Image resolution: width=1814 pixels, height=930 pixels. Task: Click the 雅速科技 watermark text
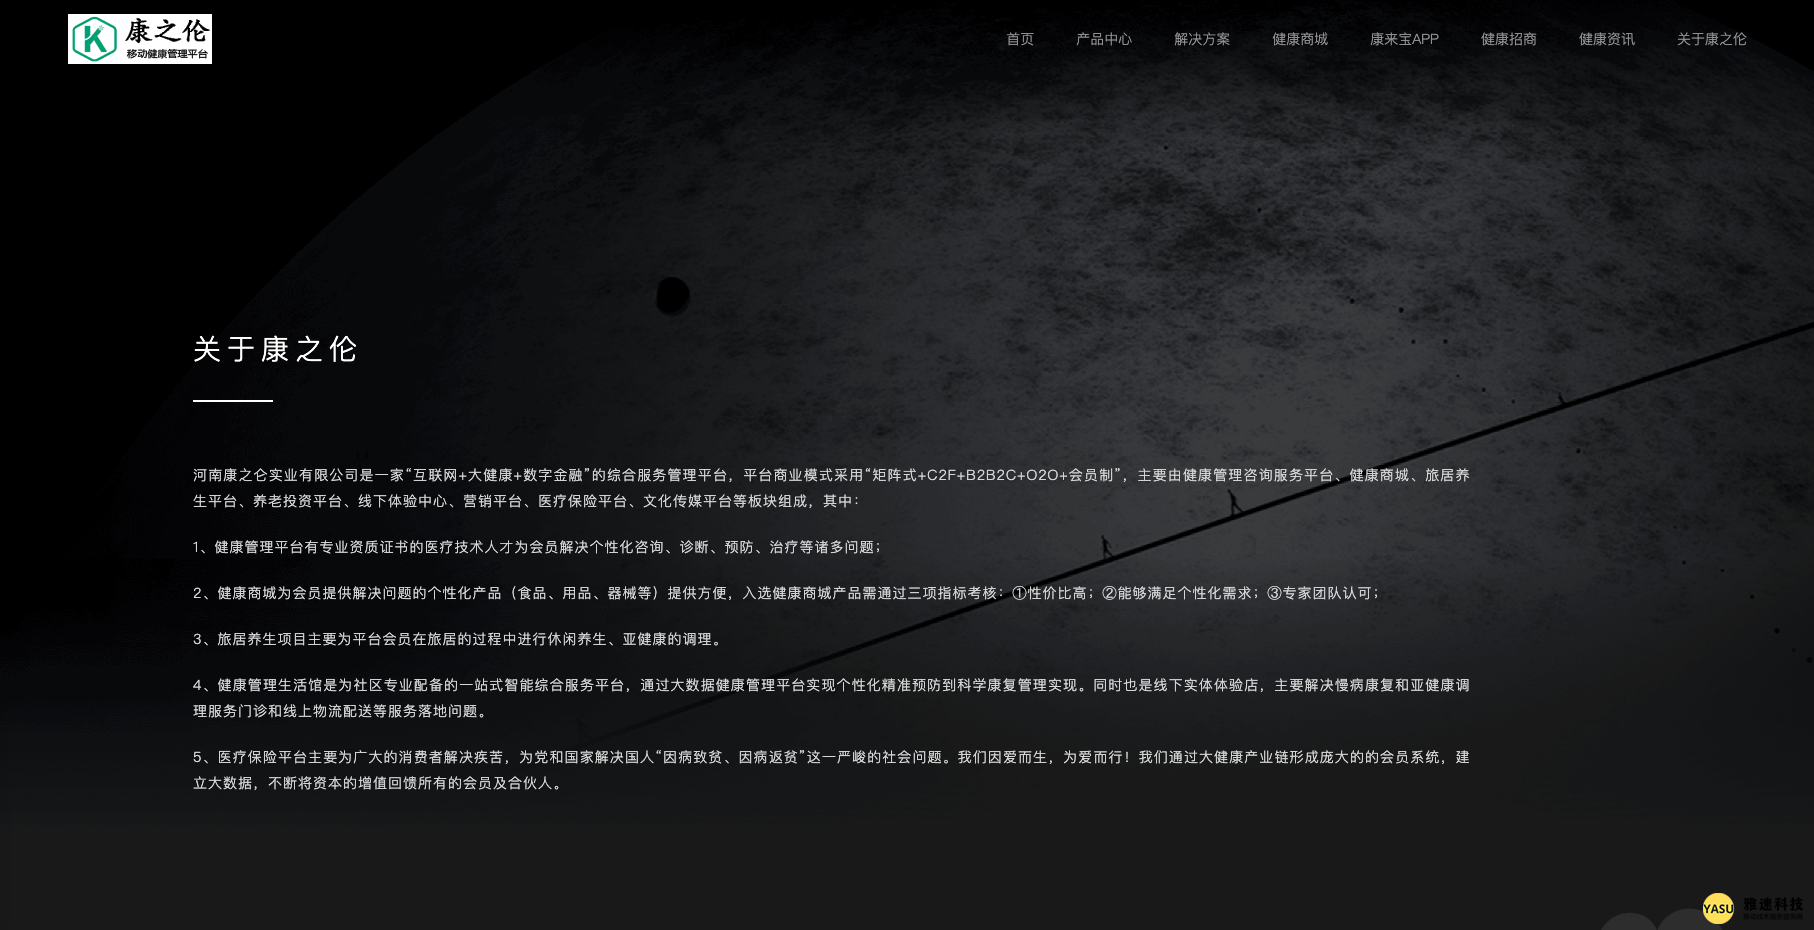[x=1772, y=905]
